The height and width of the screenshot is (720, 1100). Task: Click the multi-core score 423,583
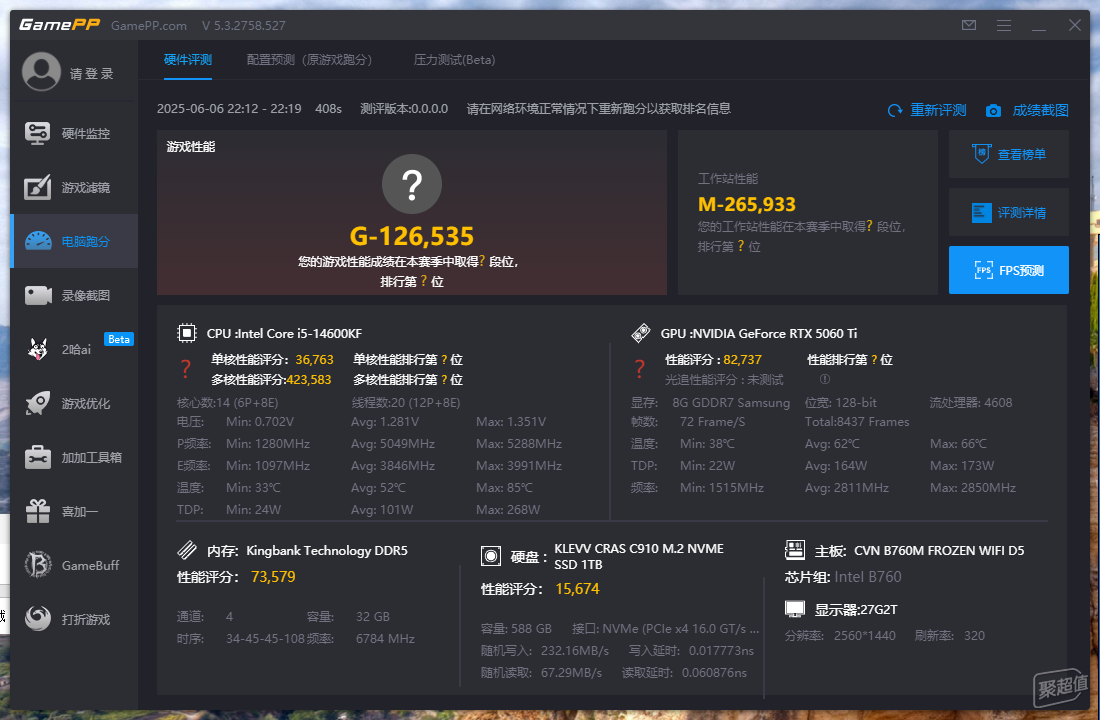click(x=309, y=380)
